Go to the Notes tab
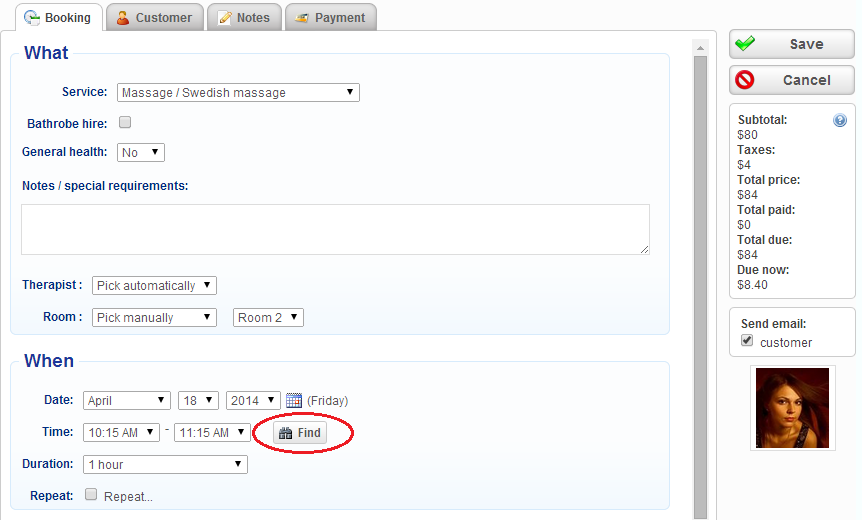 pyautogui.click(x=244, y=17)
